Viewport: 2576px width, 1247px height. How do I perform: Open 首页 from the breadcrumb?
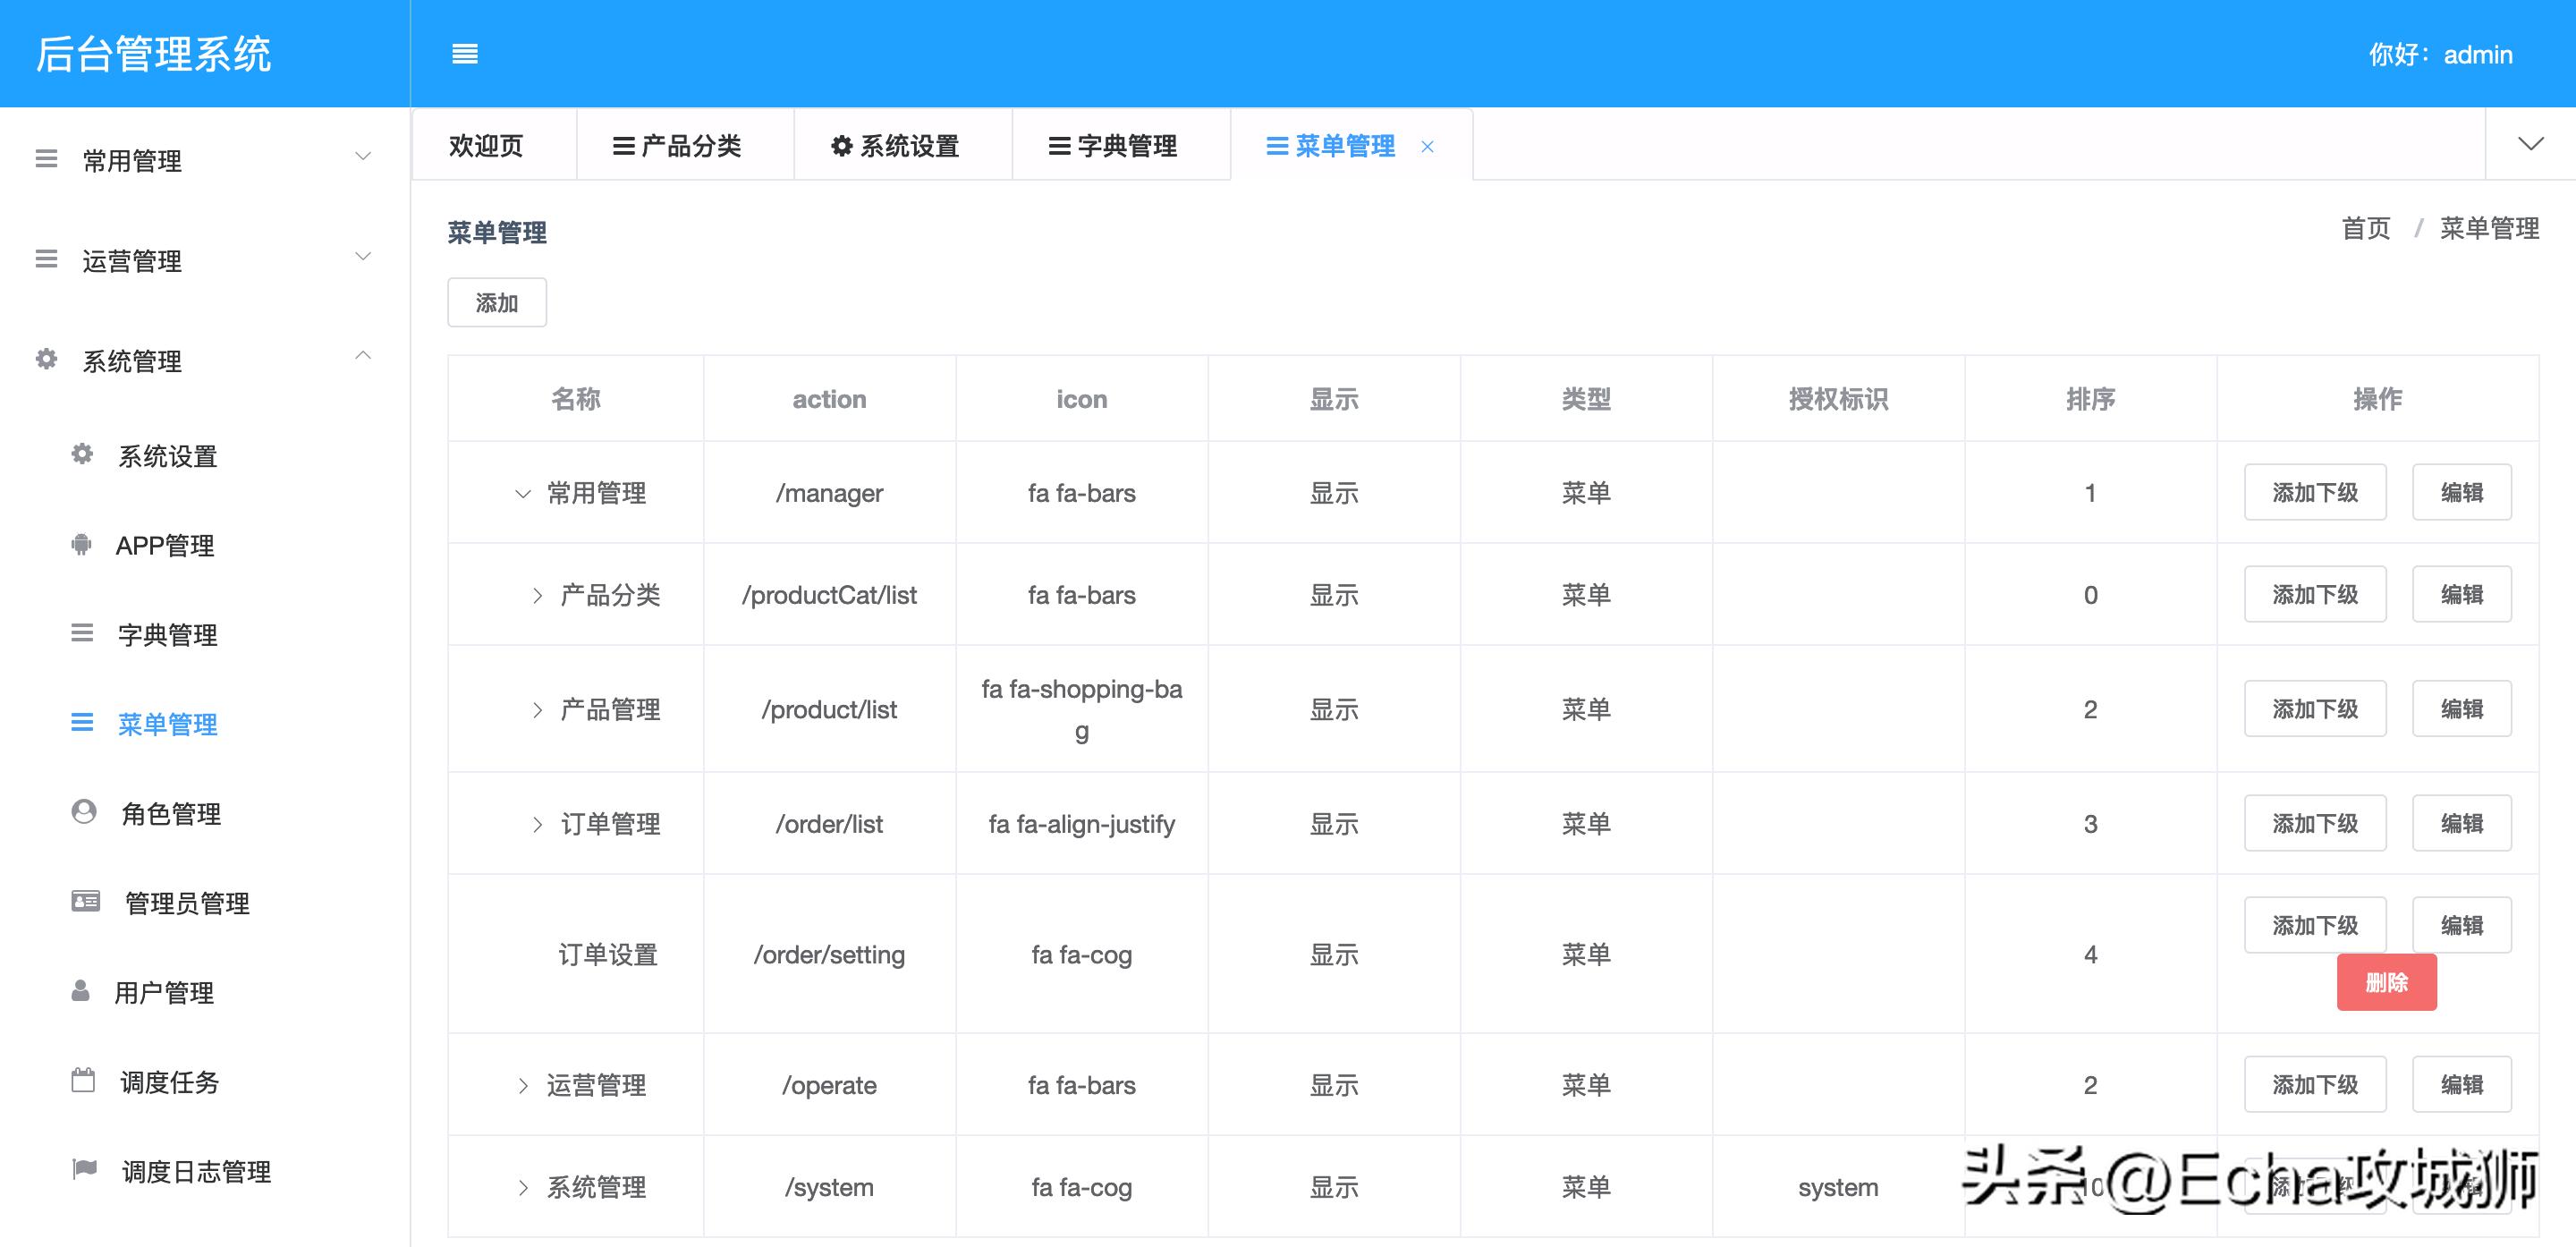(x=2365, y=228)
